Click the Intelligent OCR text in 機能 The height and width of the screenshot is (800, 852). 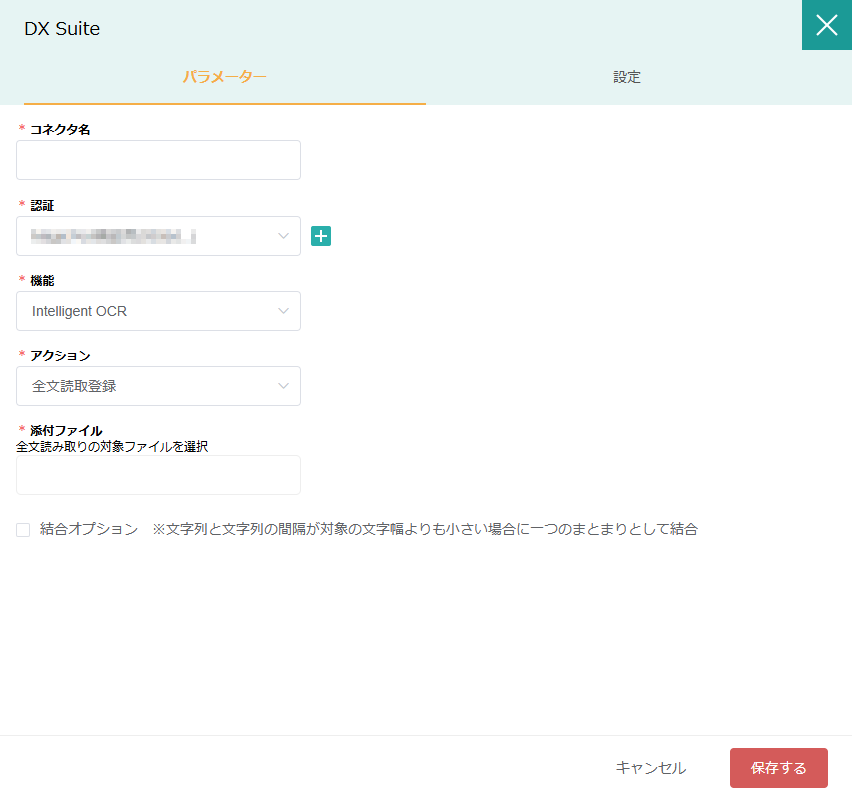click(79, 311)
